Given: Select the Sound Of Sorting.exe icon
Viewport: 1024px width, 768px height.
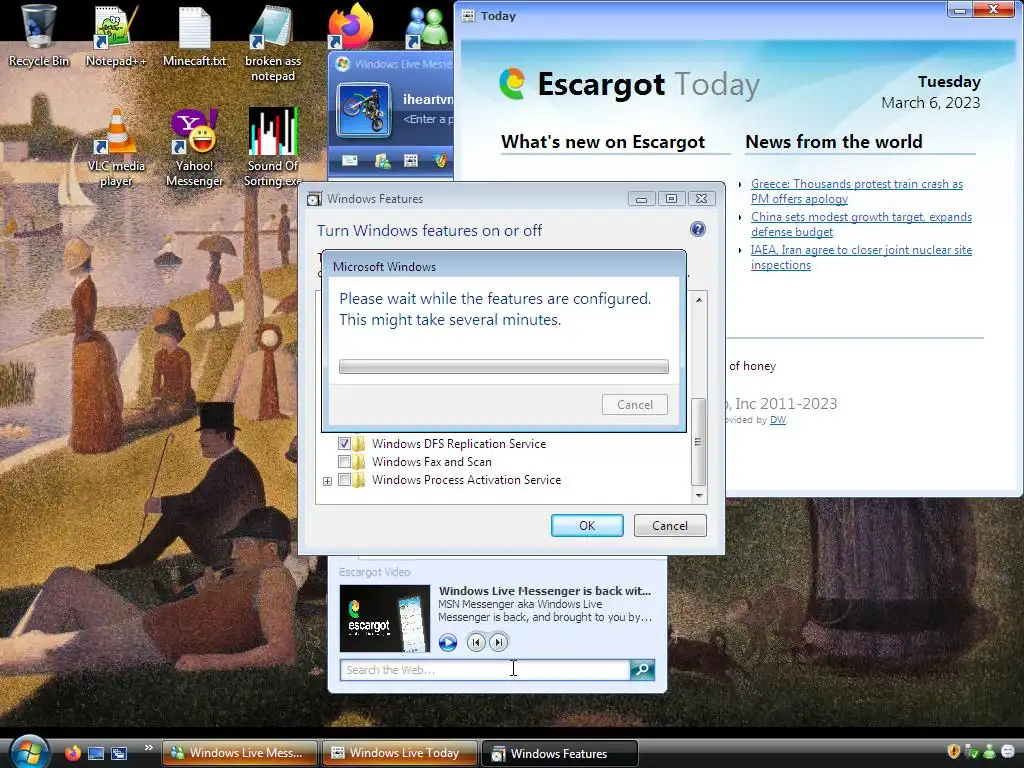Looking at the screenshot, I should pos(272,147).
